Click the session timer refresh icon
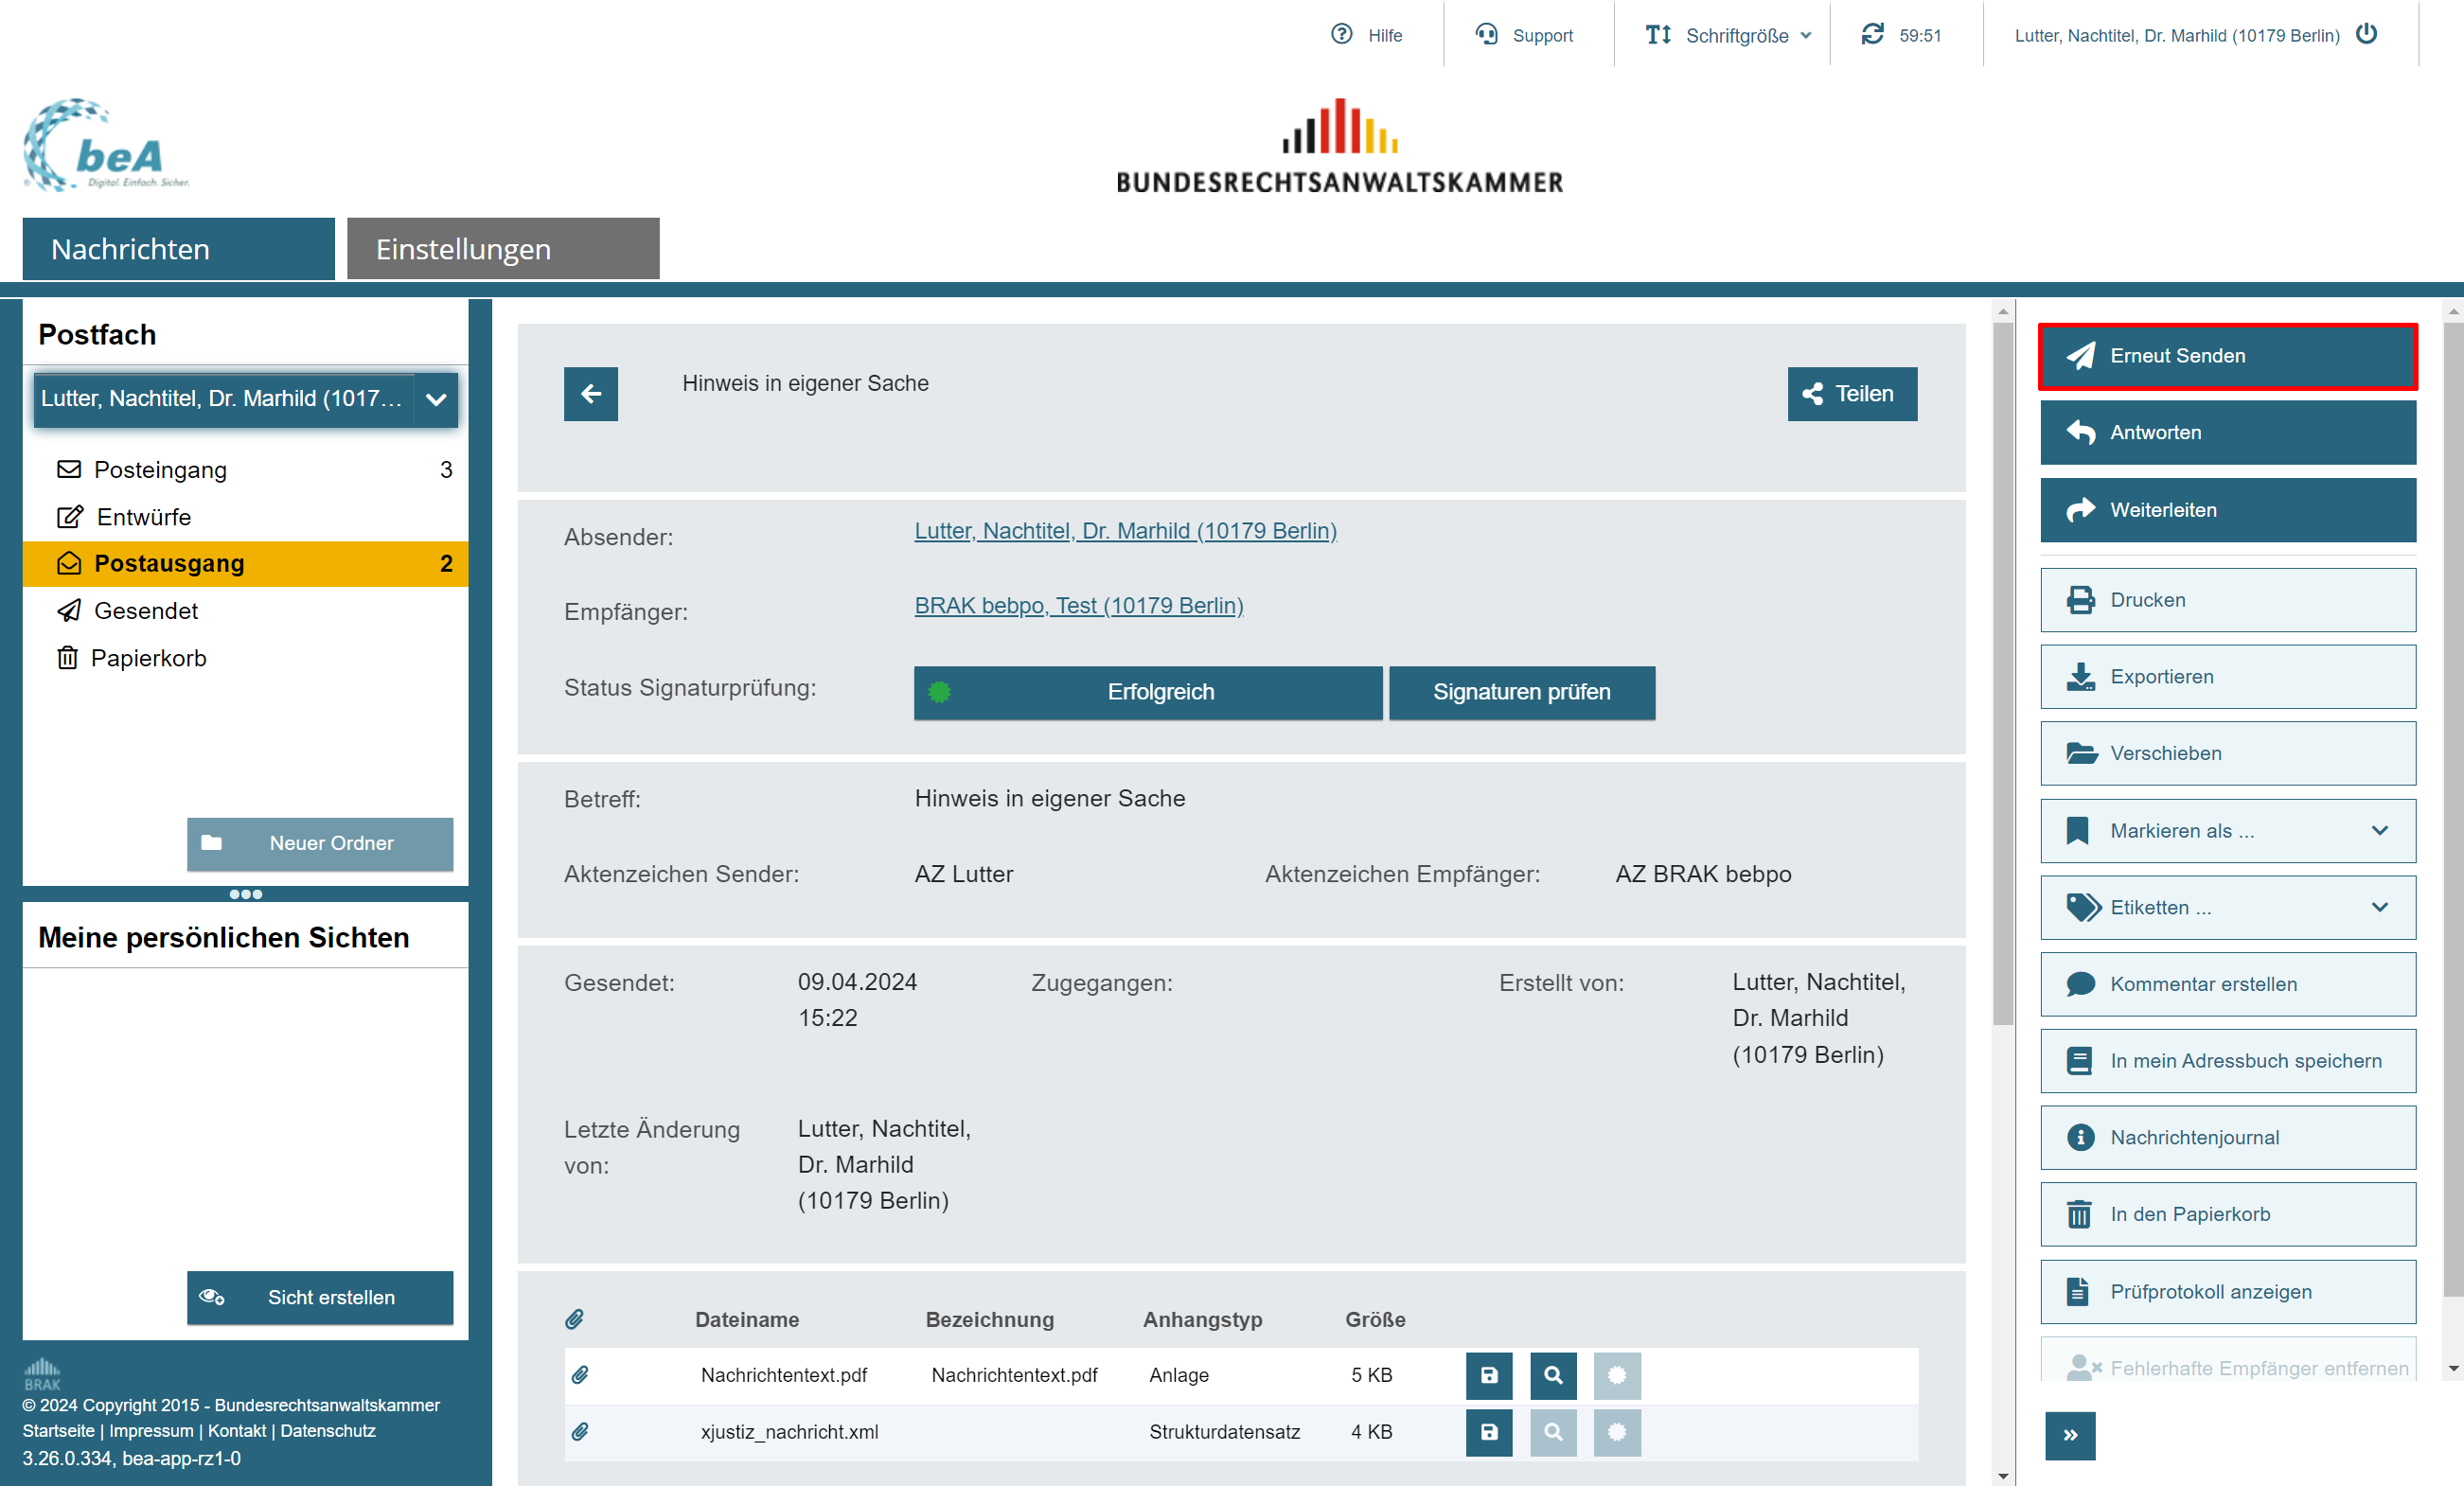The image size is (2464, 1486). [1872, 34]
